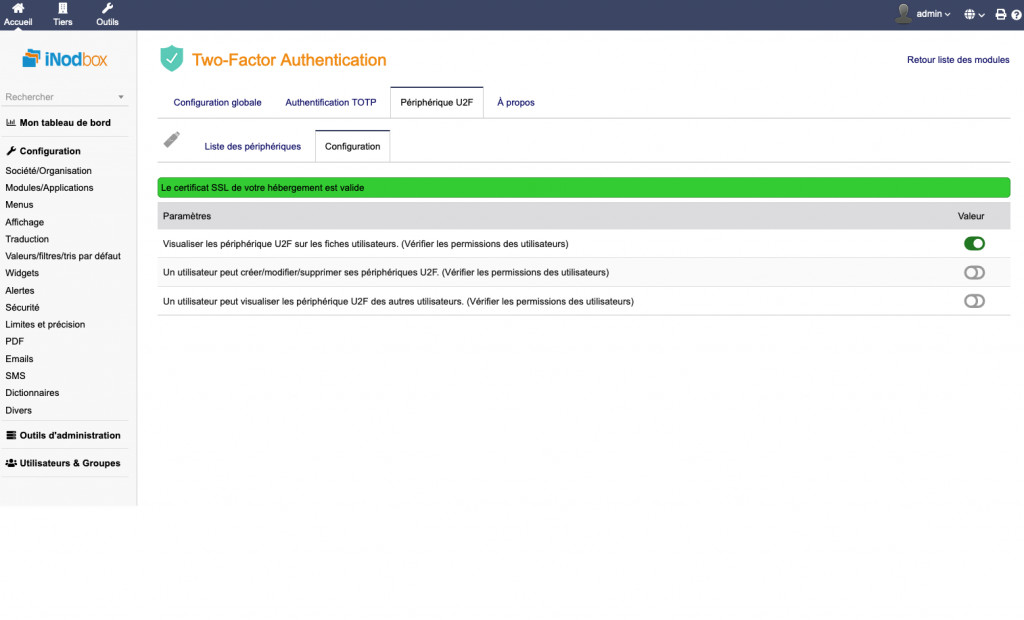Open Liste des périphériques sub-tab

[x=253, y=146]
